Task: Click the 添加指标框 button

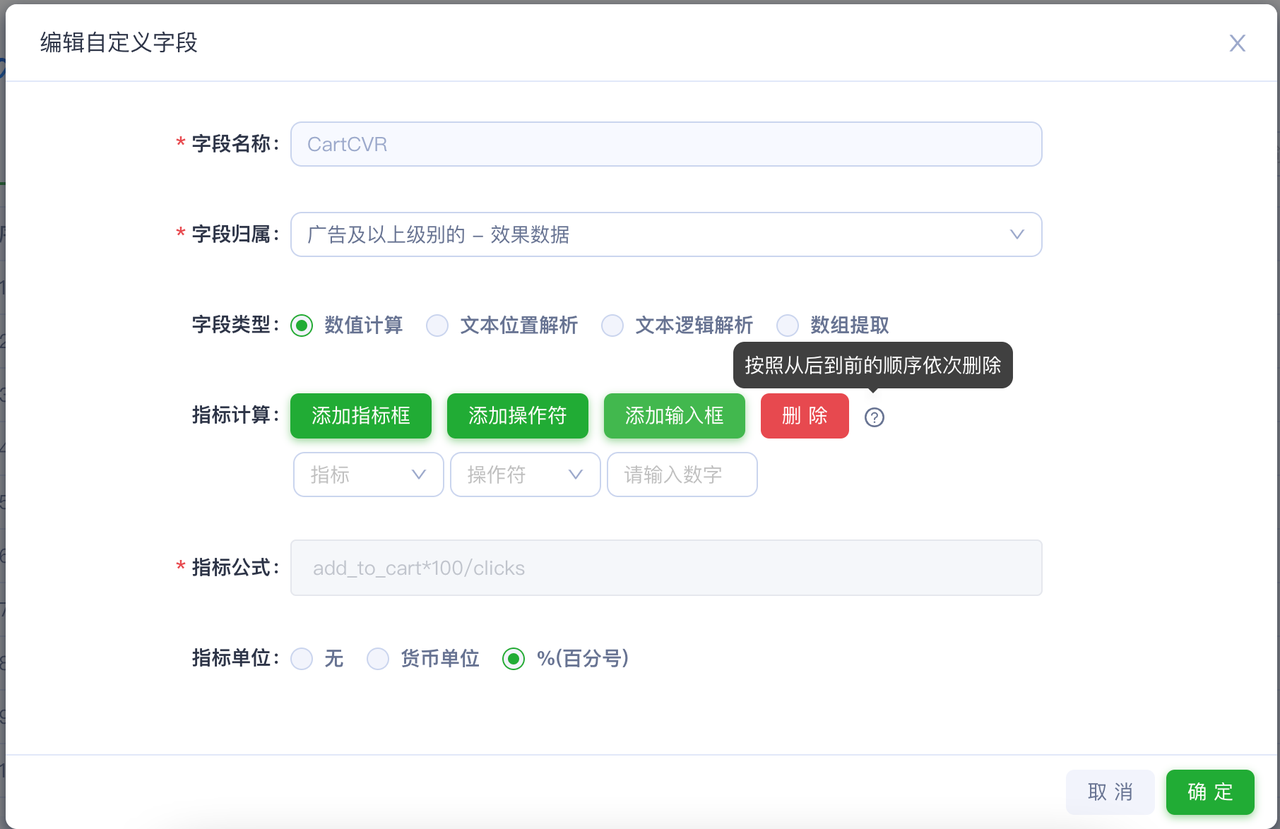Action: (x=361, y=416)
